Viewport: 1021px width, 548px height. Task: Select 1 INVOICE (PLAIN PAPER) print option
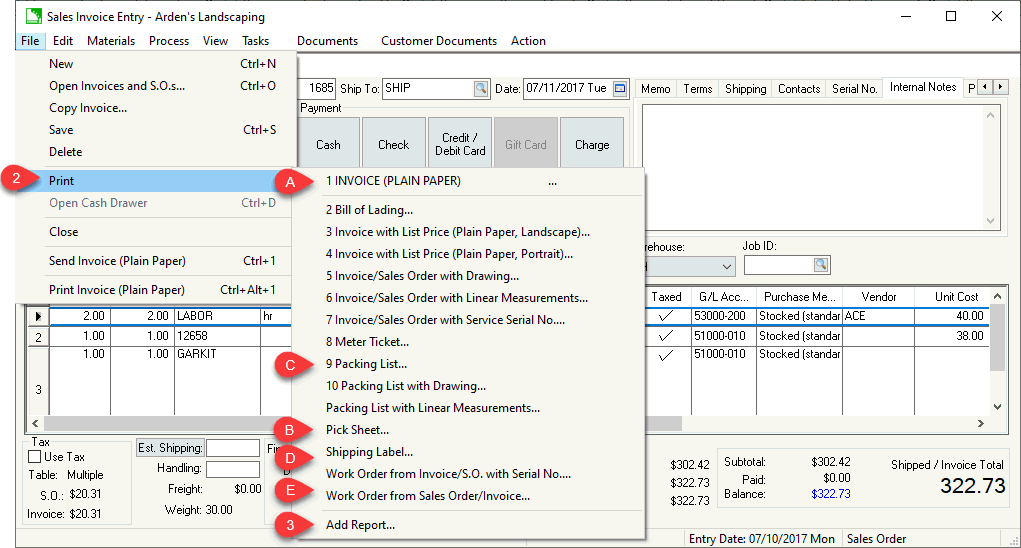point(393,181)
